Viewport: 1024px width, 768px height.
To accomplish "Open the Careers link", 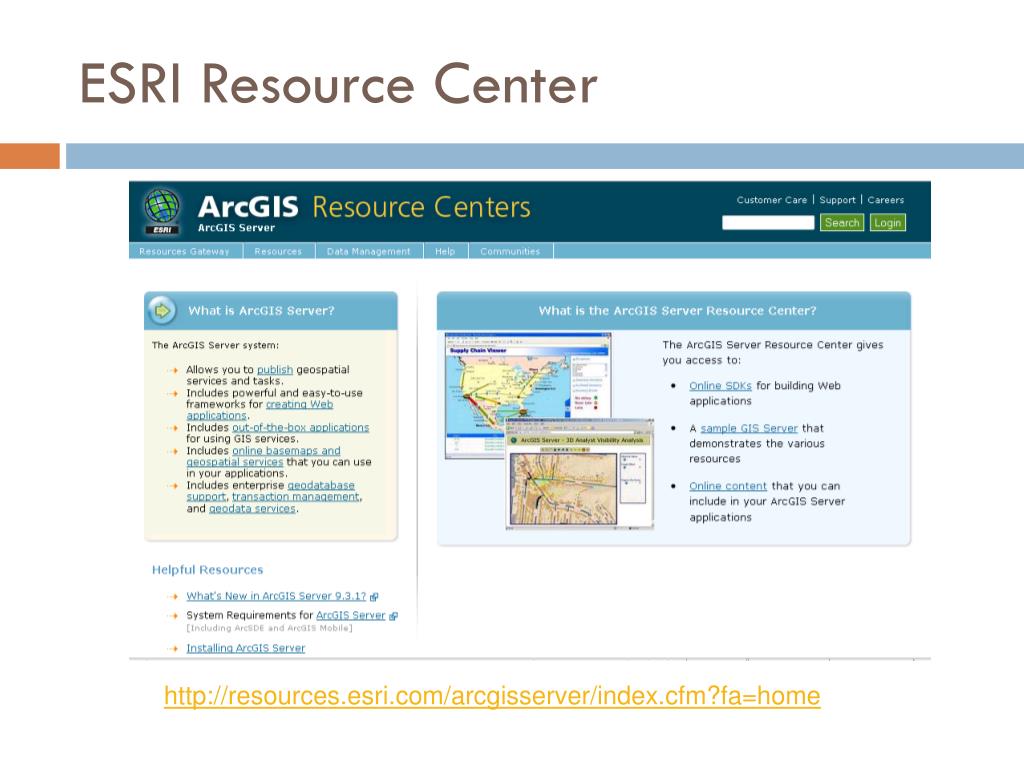I will 886,200.
